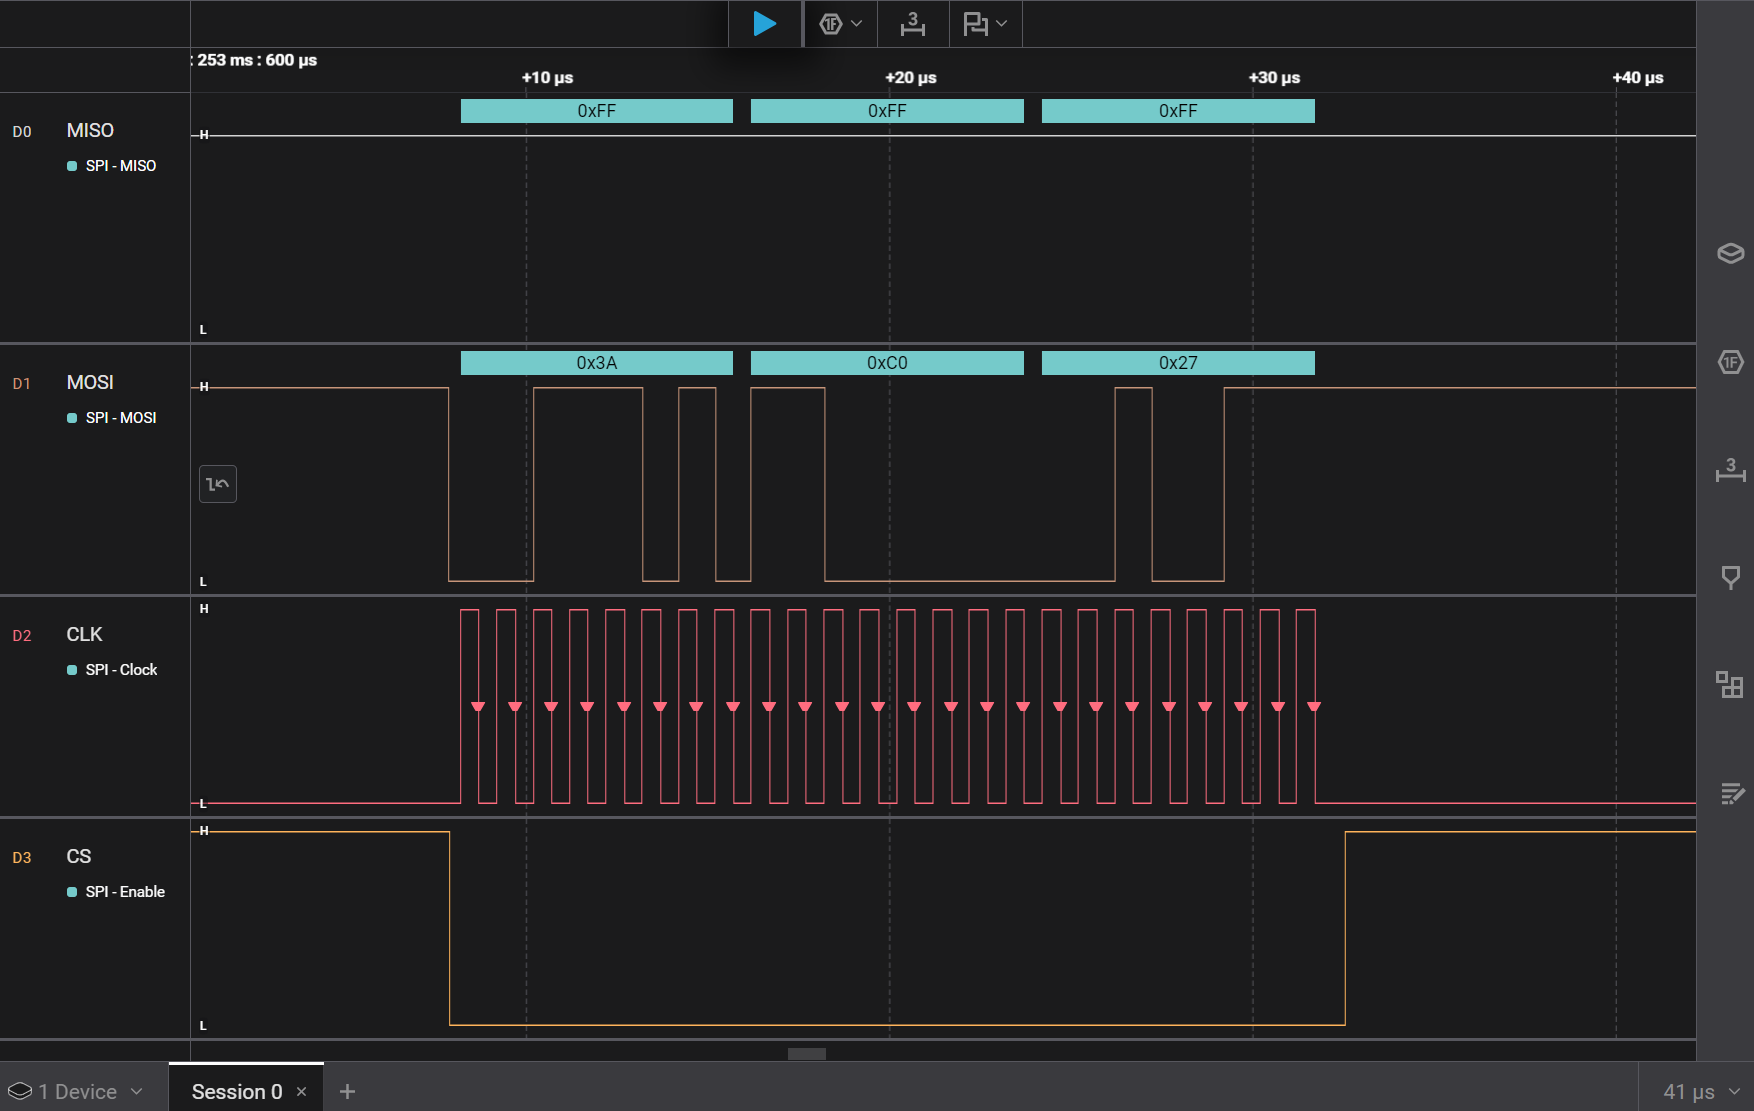Select the 0xC0 decoded byte on MOSI

pos(887,363)
